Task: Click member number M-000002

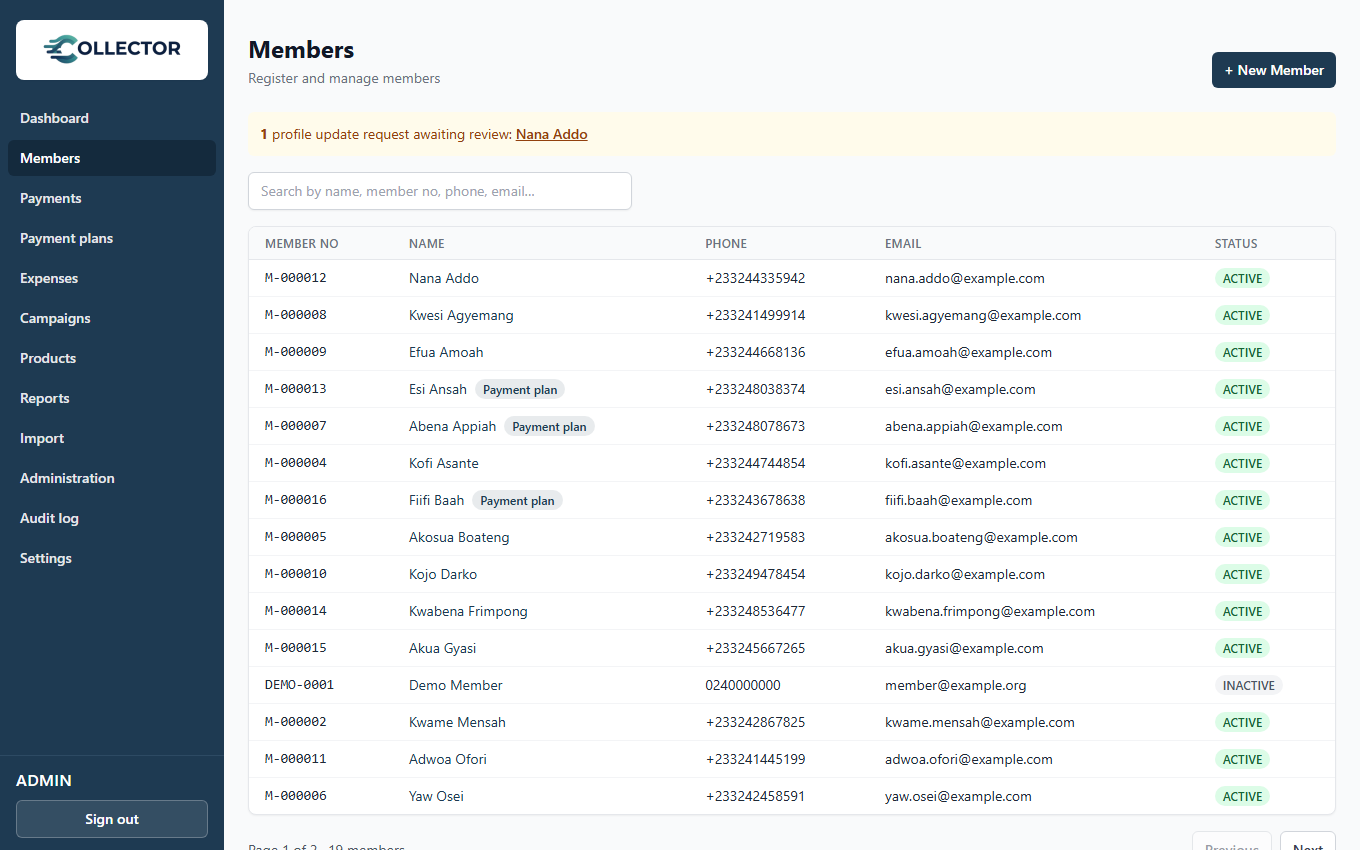Action: (x=296, y=722)
